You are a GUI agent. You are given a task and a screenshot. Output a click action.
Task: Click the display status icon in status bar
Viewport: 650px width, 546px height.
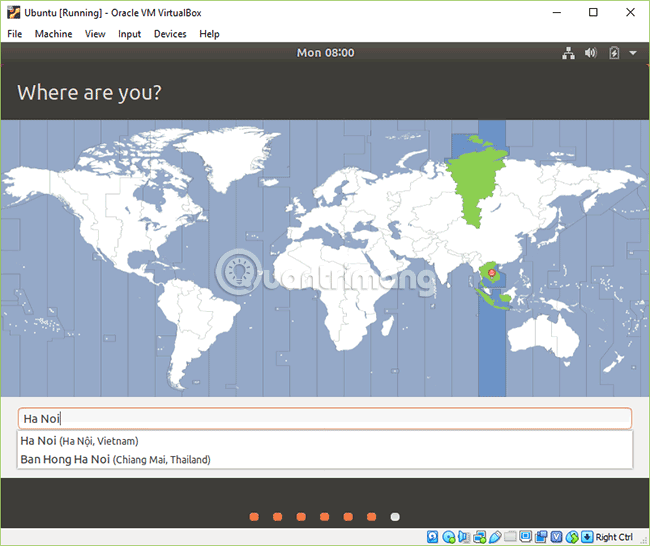click(526, 536)
